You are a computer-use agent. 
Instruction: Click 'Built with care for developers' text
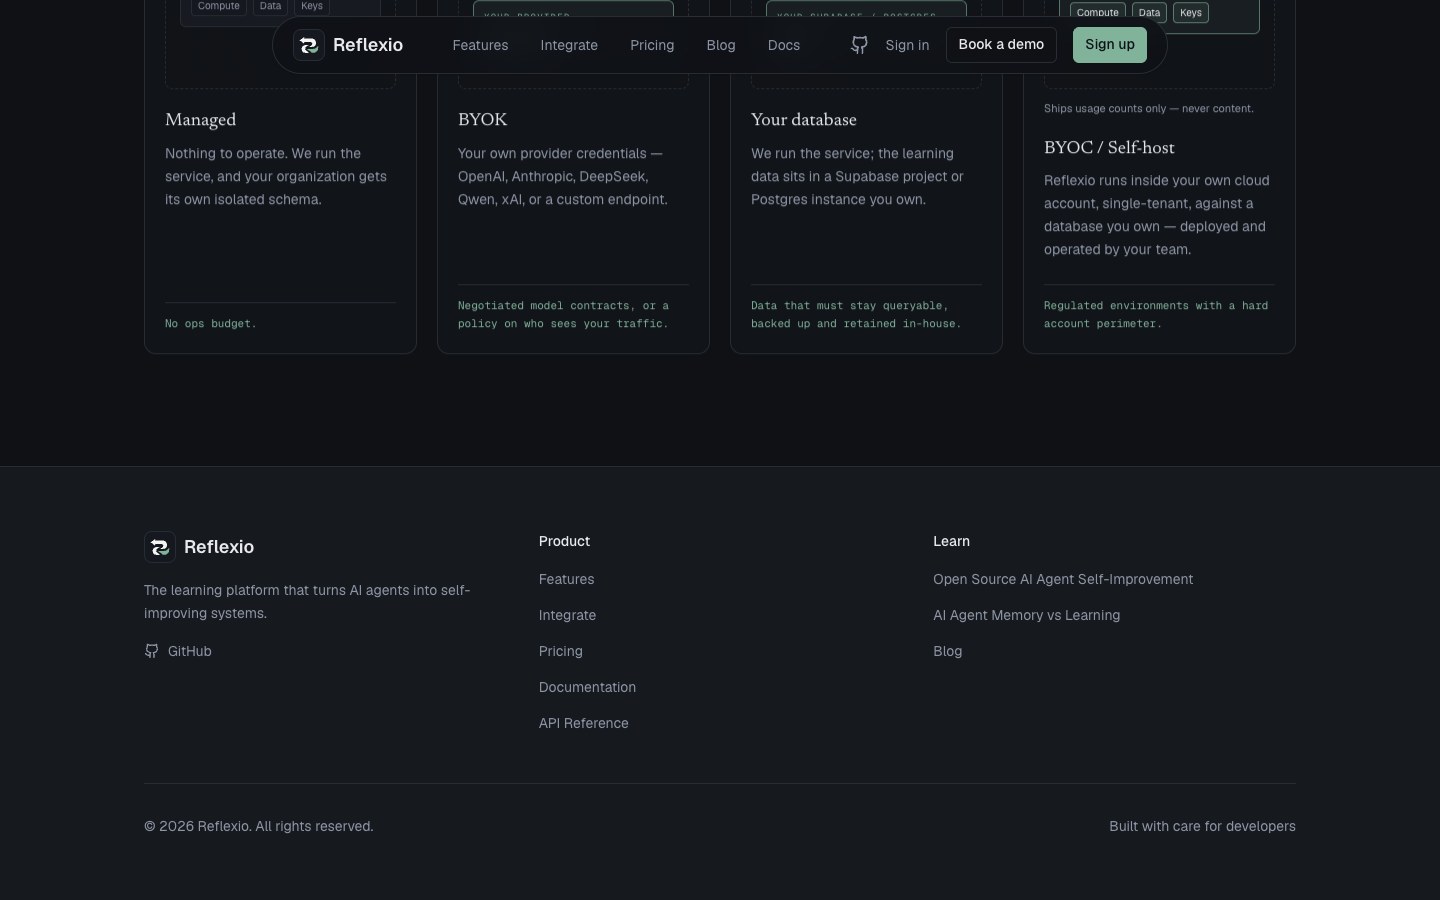point(1202,826)
